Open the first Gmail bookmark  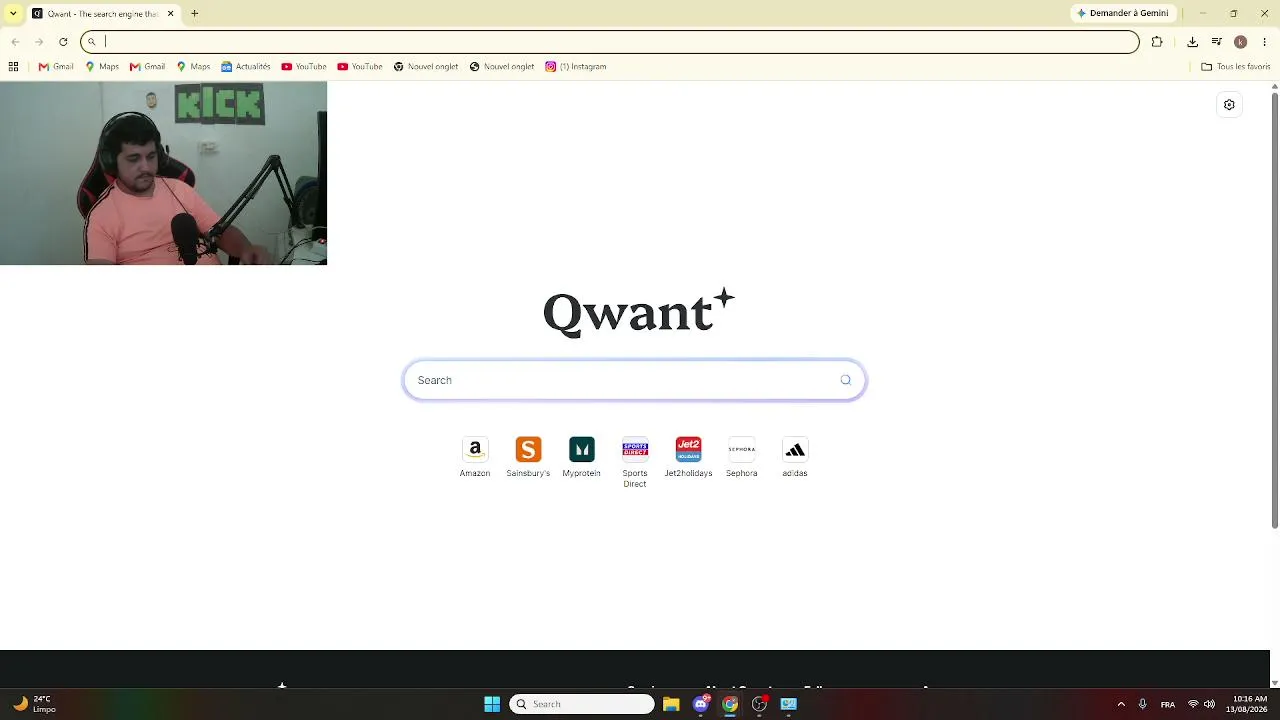[56, 67]
